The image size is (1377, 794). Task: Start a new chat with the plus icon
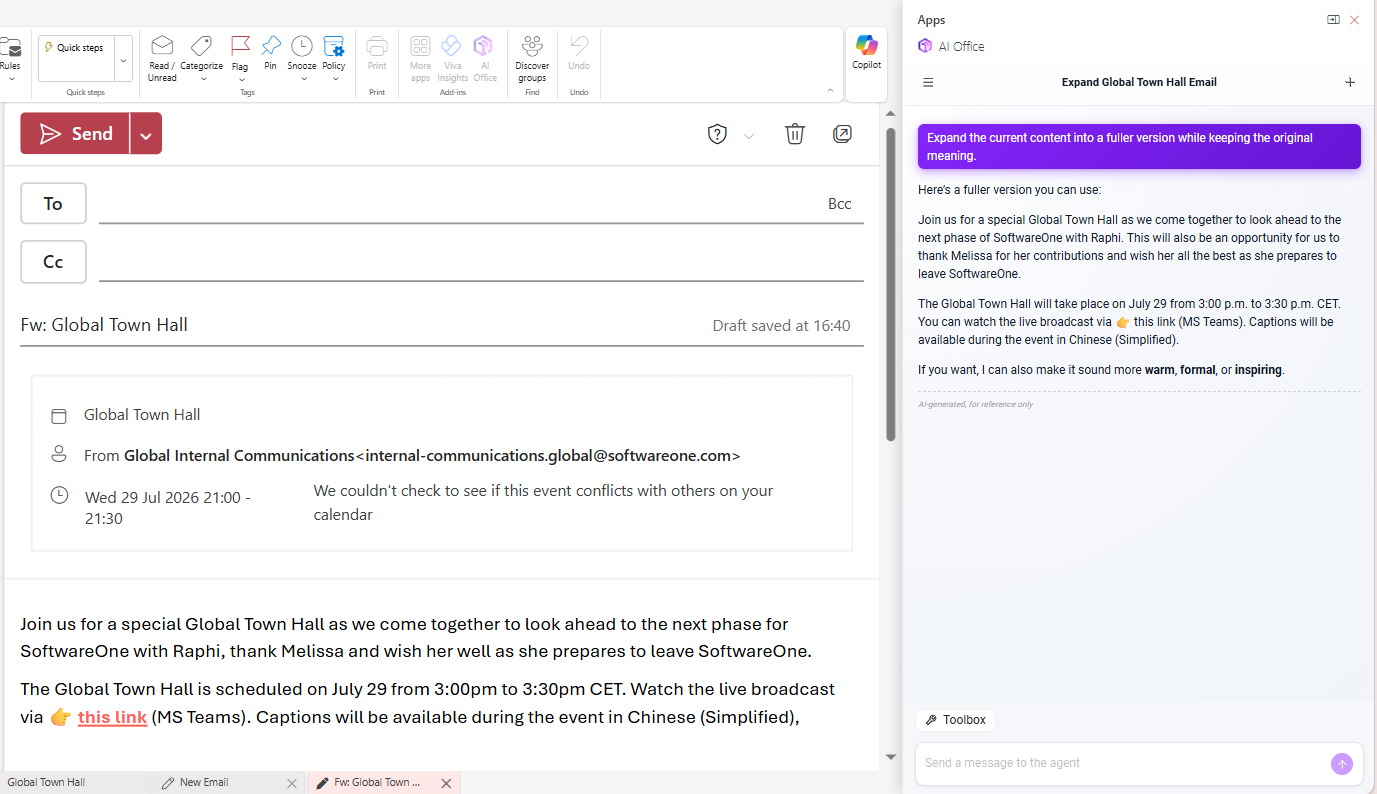(1350, 82)
